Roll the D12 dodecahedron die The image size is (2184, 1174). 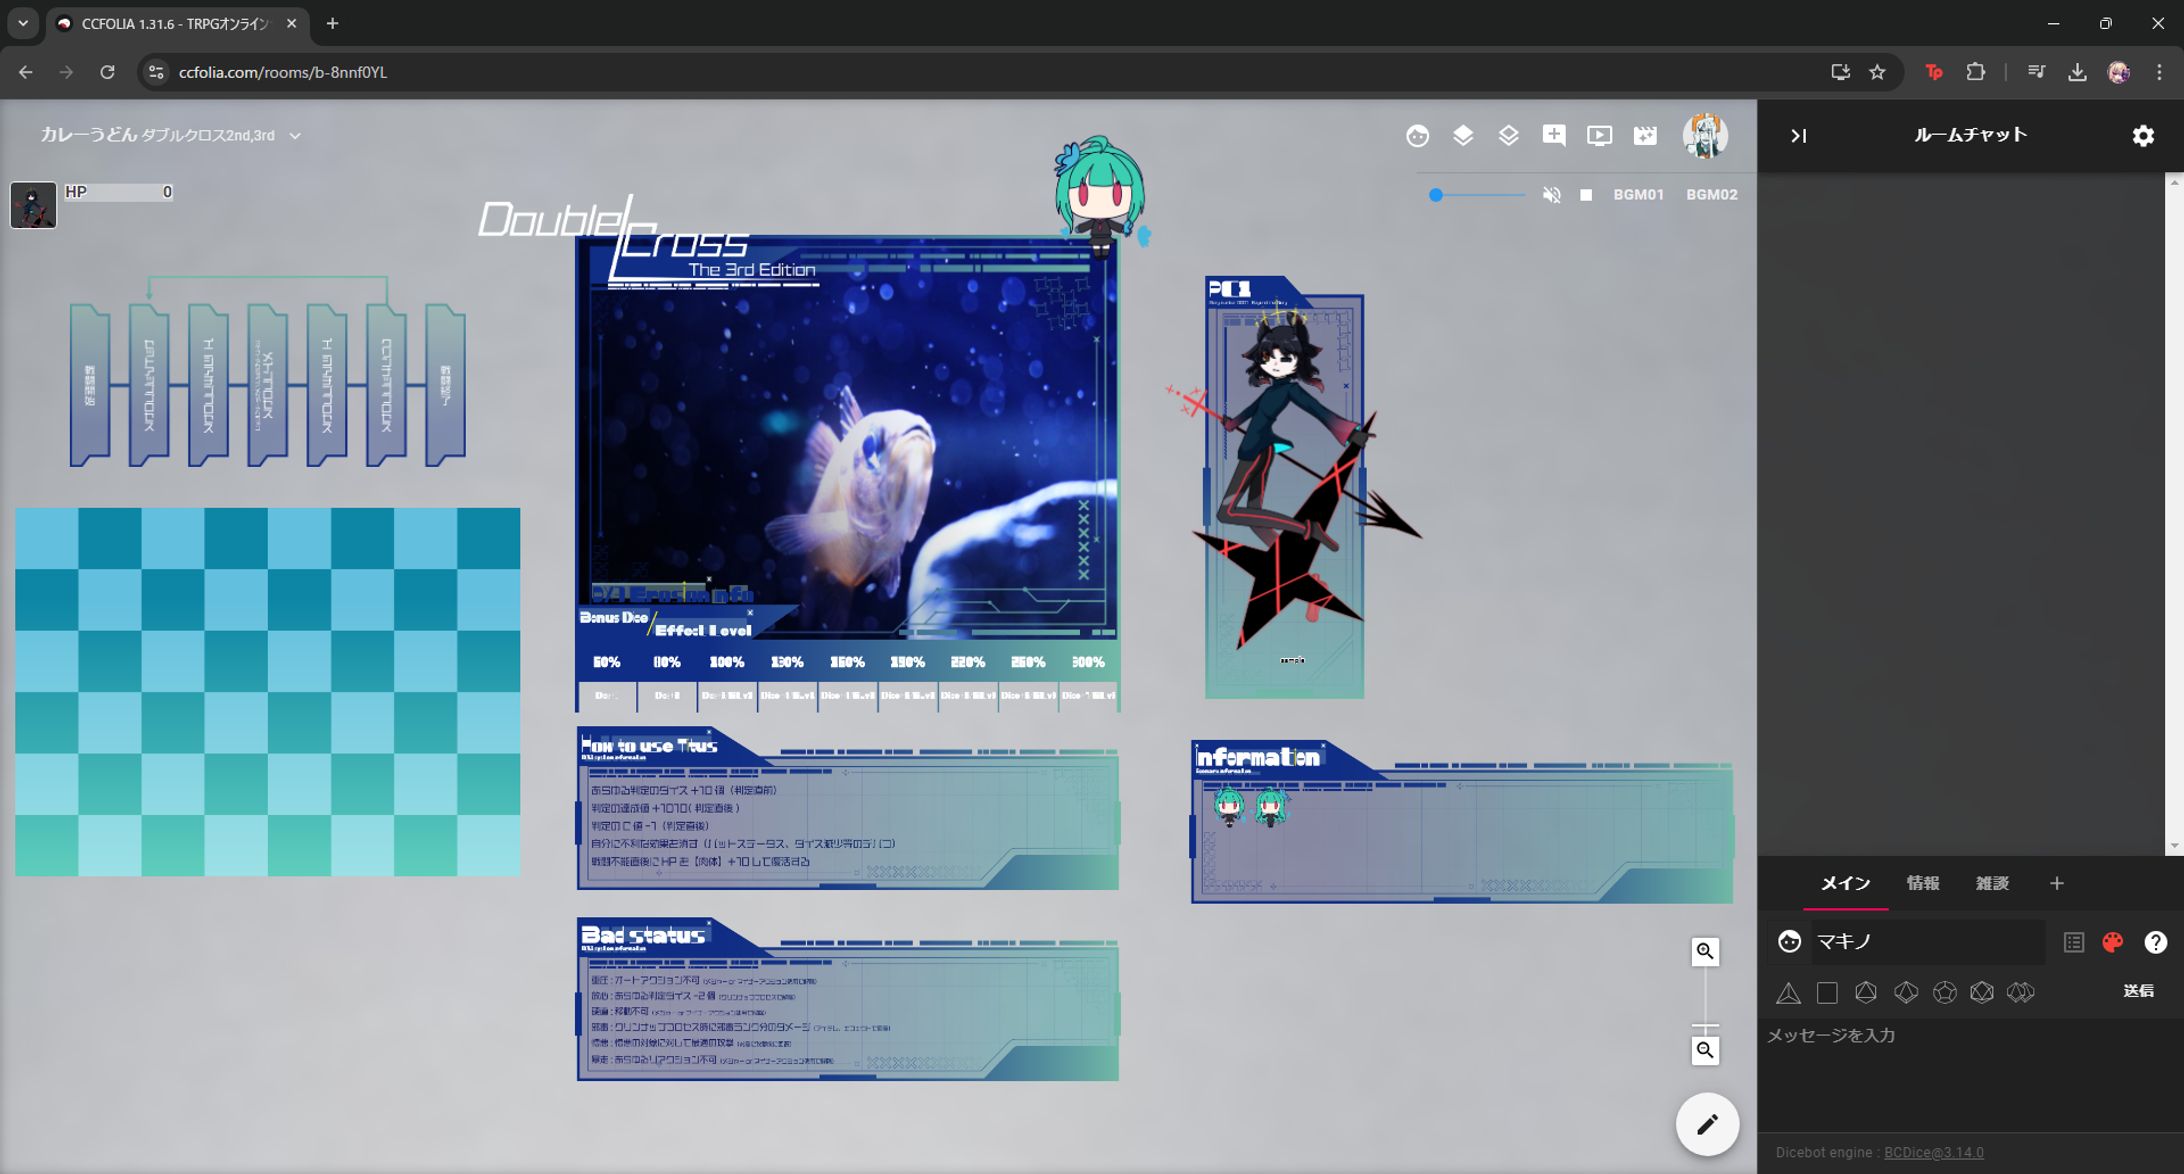tap(1944, 992)
